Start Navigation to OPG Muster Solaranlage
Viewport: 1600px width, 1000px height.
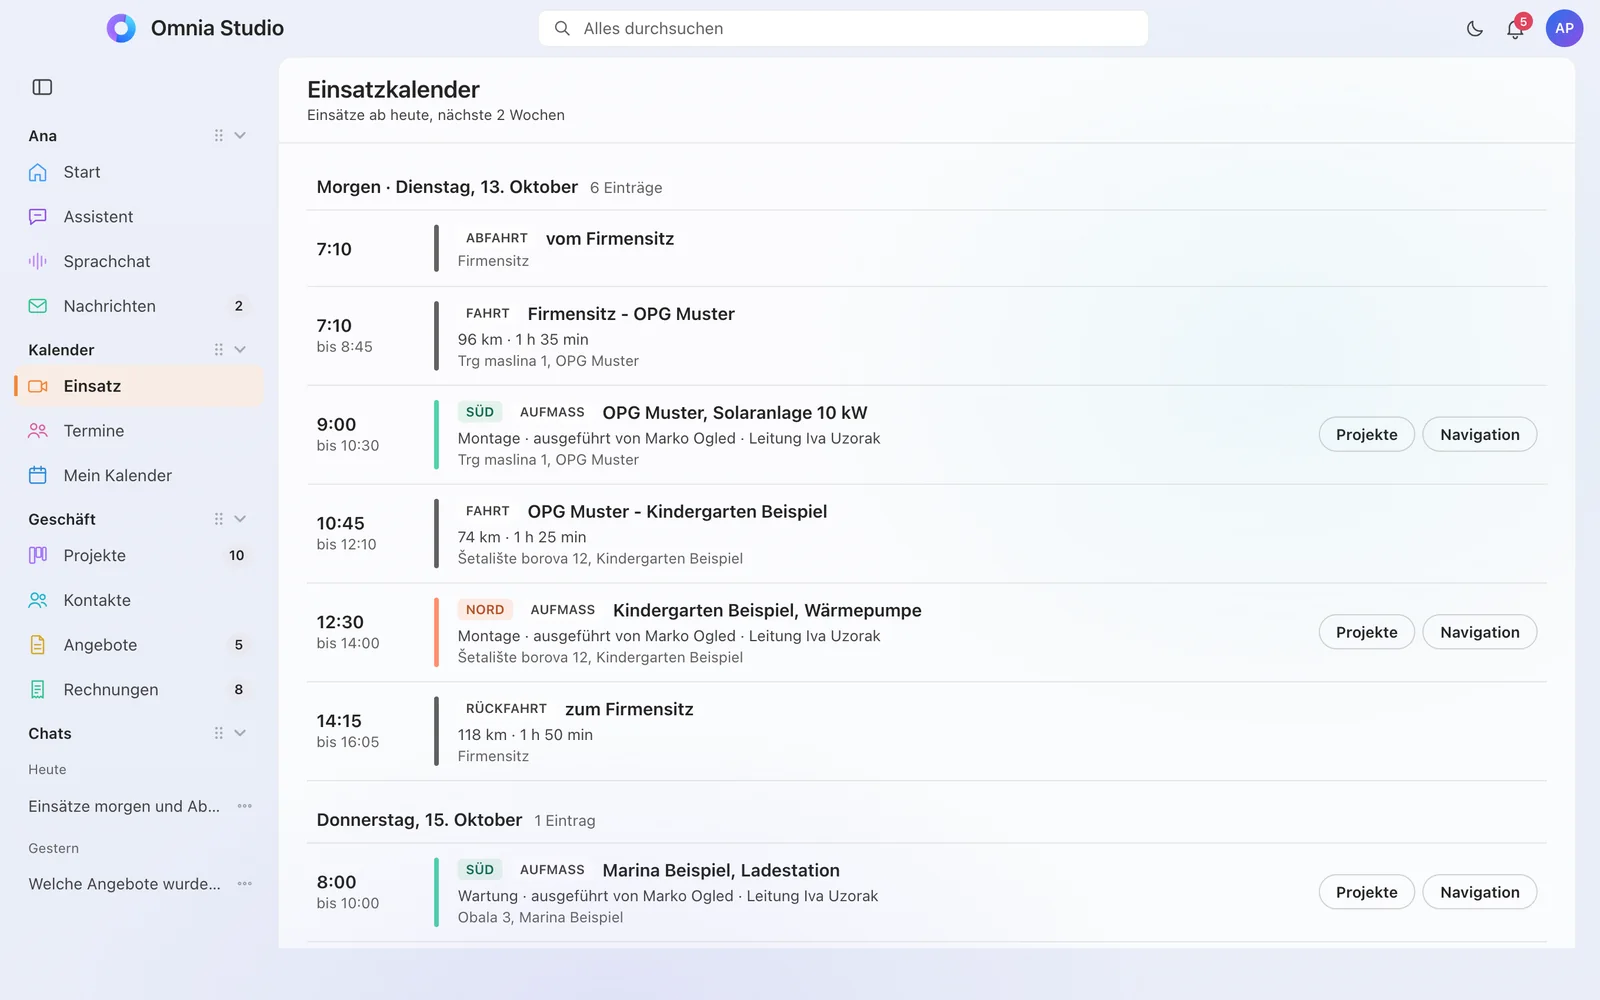pos(1479,434)
